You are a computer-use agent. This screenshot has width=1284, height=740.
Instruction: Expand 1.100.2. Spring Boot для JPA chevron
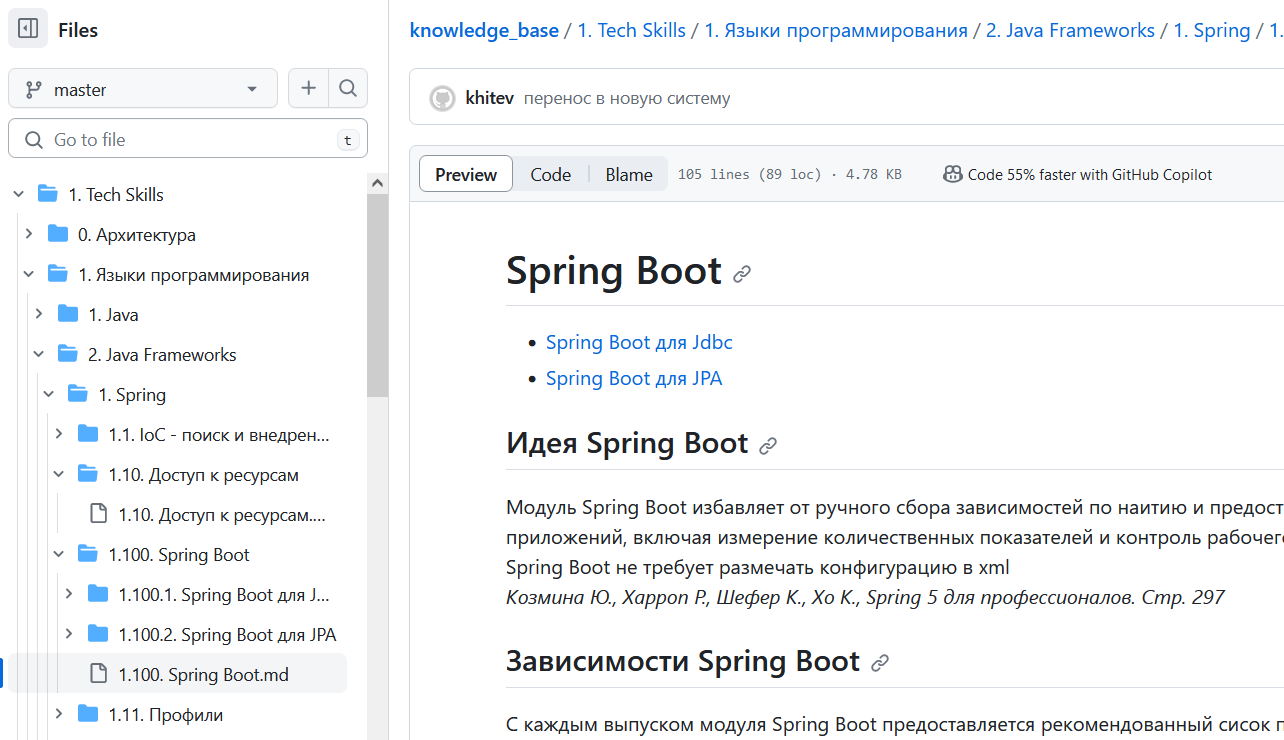click(68, 634)
